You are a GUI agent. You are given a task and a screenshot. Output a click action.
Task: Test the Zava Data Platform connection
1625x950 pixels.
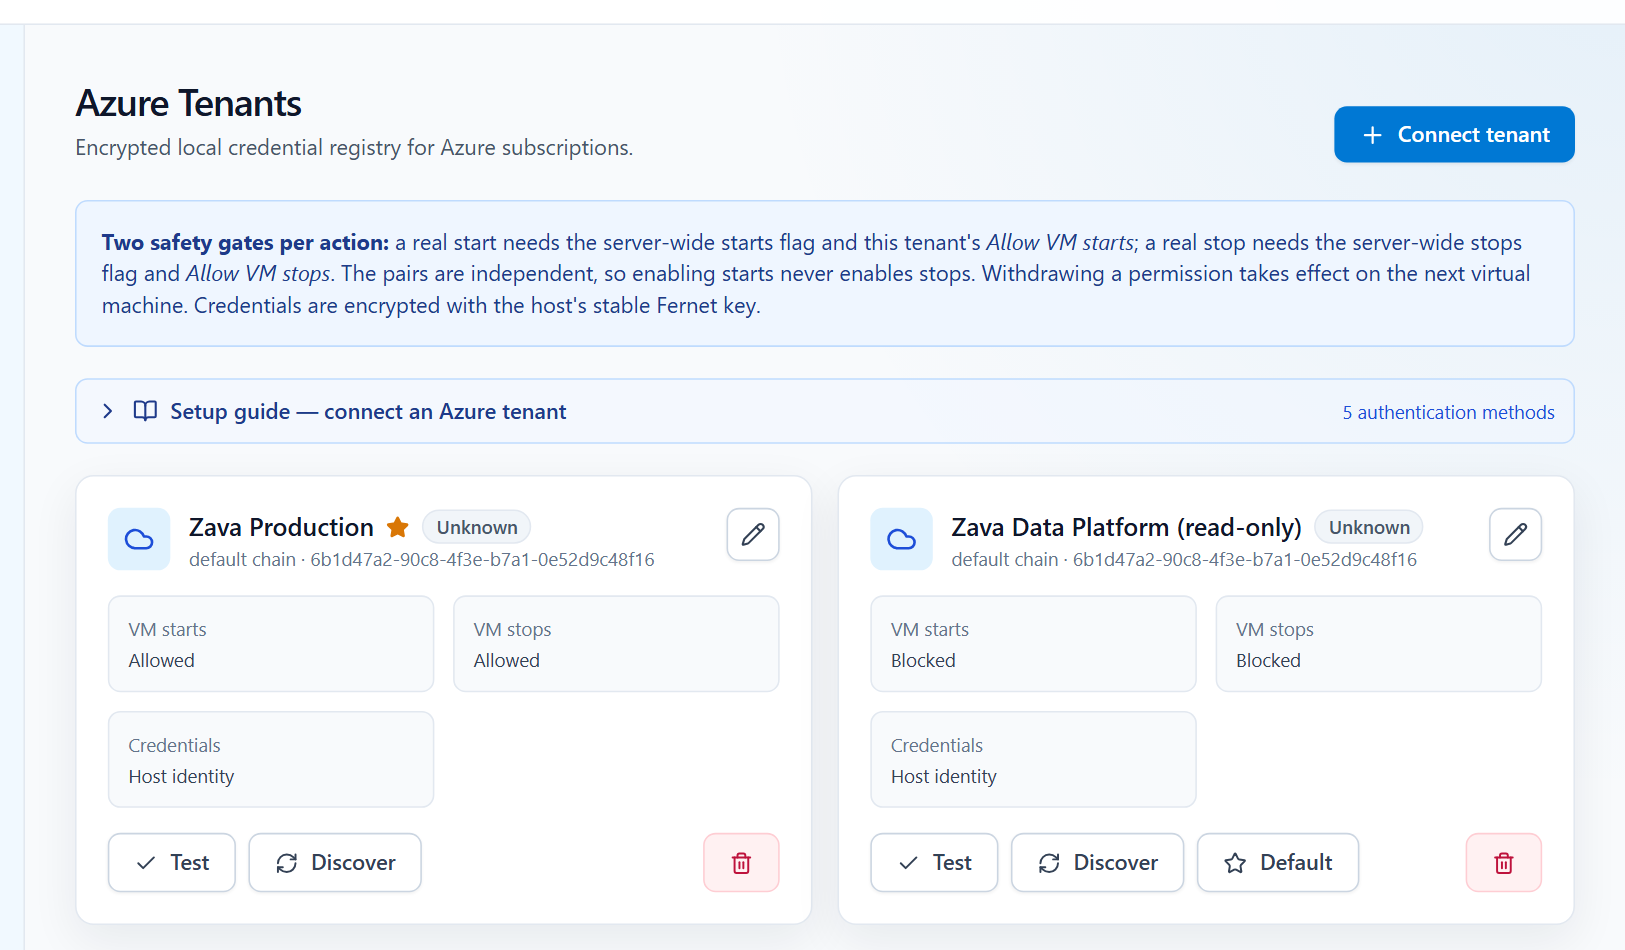(x=934, y=862)
